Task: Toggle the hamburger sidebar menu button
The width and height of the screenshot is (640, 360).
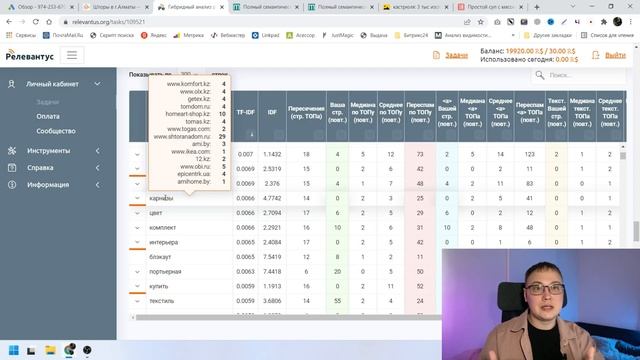Action: (72, 55)
